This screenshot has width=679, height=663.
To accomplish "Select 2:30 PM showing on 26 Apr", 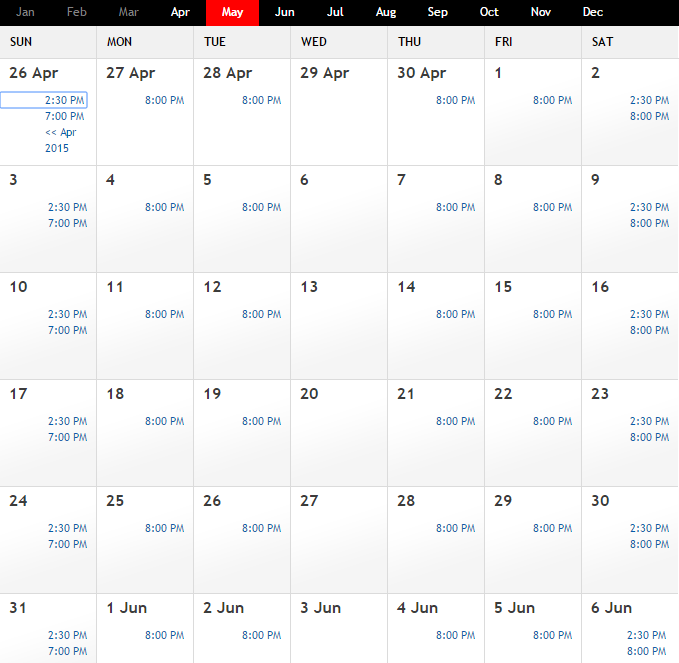I will click(65, 100).
